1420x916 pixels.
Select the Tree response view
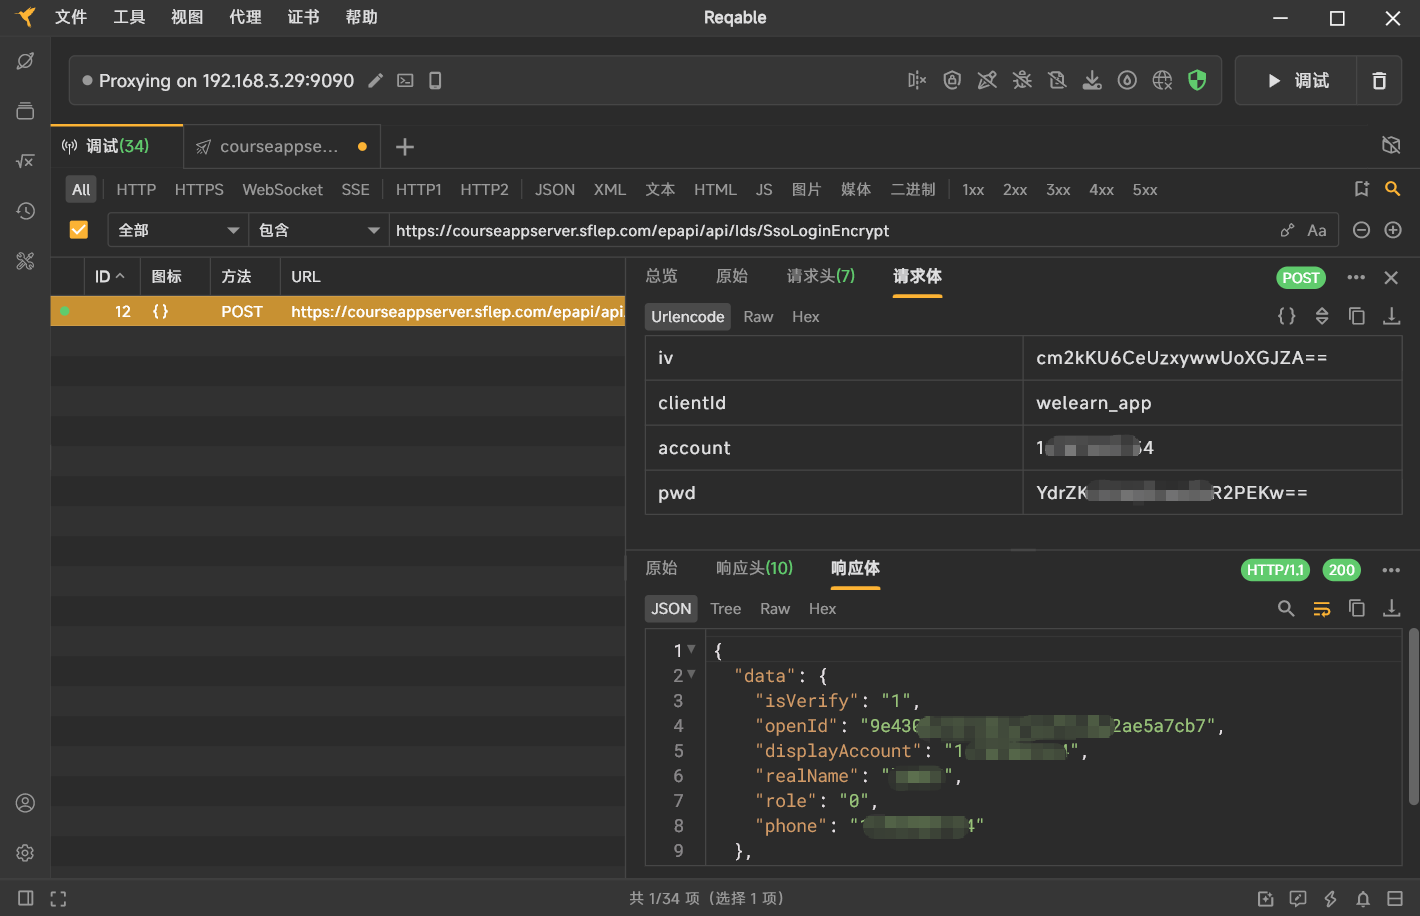[725, 608]
